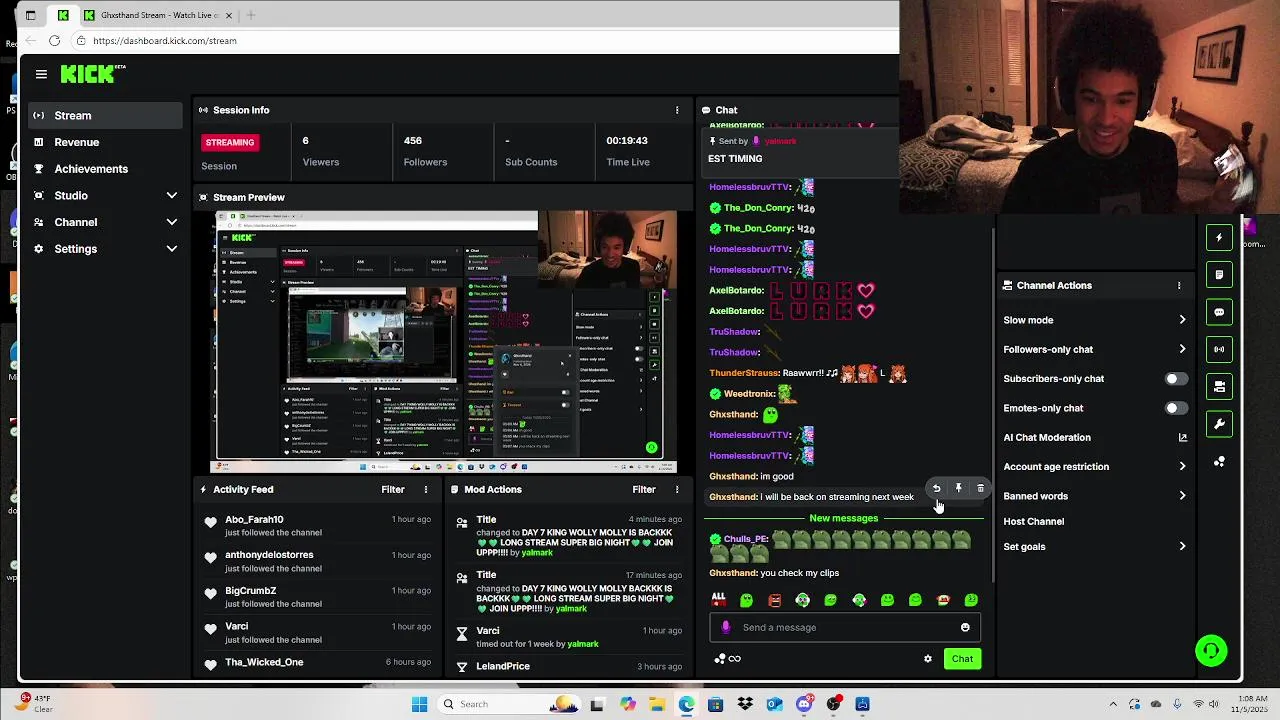Expand Followers-only chat options
The image size is (1280, 720).
(x=1182, y=349)
